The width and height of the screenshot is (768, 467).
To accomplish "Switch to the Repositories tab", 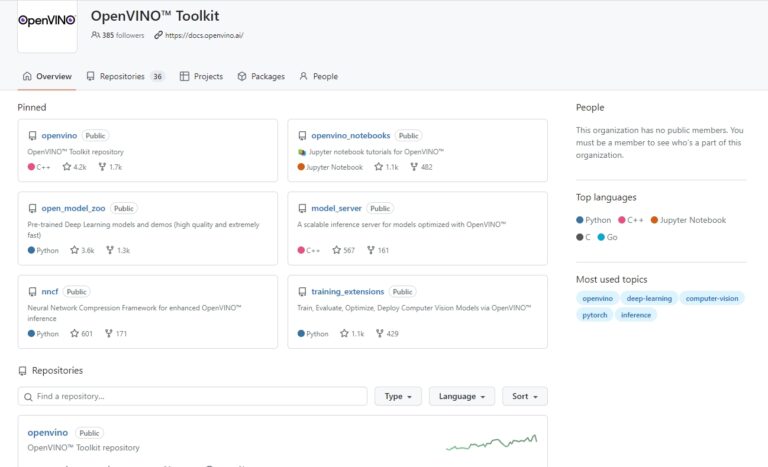I will [x=125, y=76].
